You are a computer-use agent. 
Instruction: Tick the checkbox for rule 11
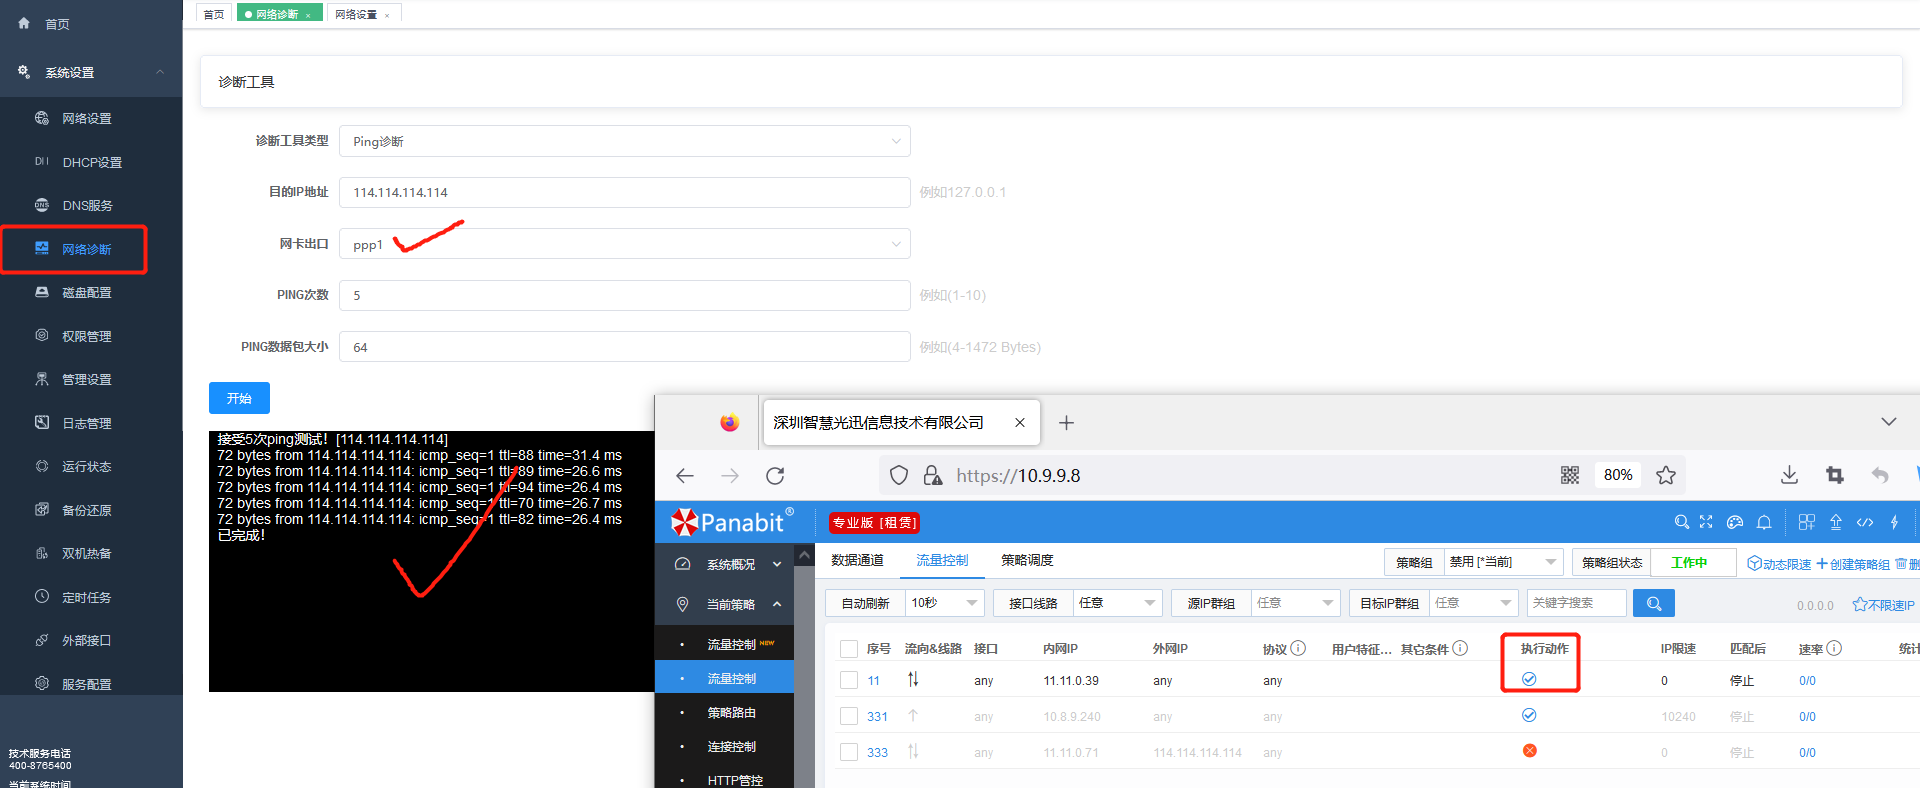click(x=849, y=680)
